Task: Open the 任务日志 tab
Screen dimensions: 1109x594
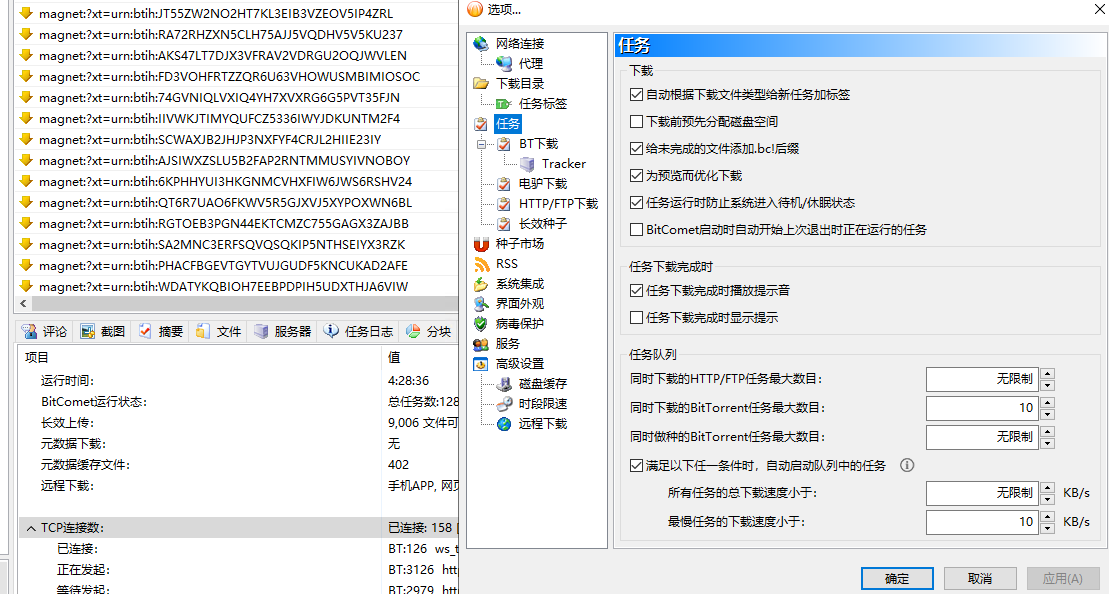Action: pyautogui.click(x=359, y=331)
